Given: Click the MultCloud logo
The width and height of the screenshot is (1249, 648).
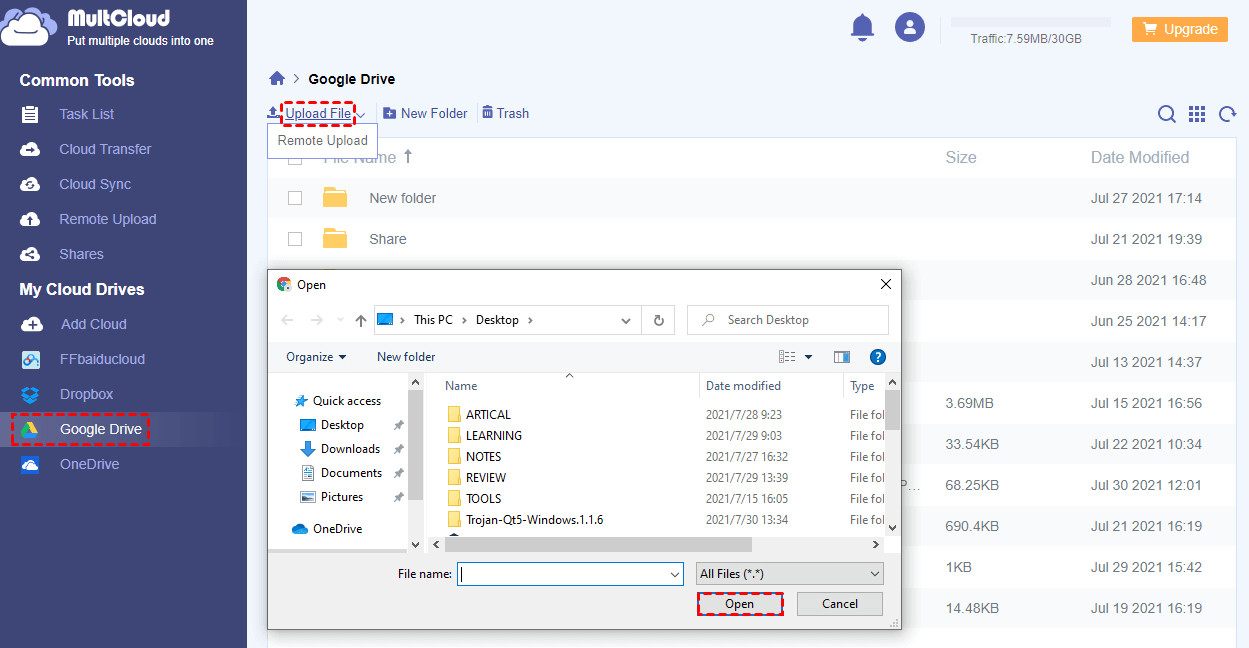Looking at the screenshot, I should tap(107, 28).
